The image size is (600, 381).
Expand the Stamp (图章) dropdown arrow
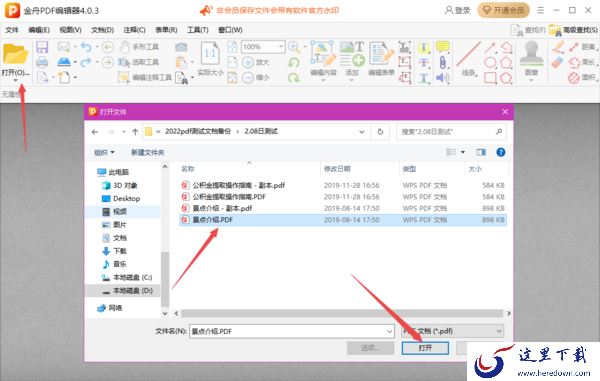coord(531,80)
